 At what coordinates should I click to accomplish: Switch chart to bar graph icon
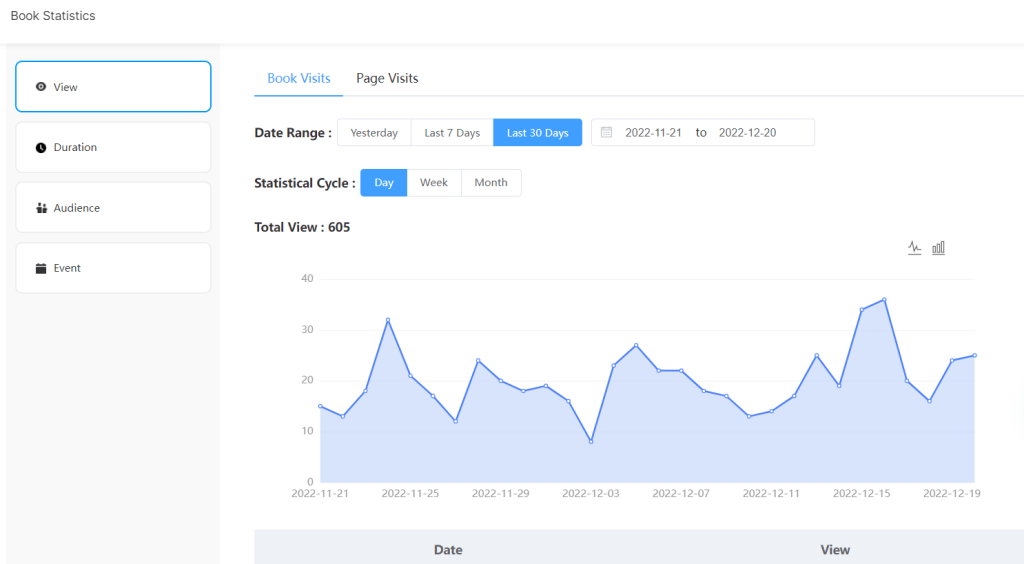(x=938, y=248)
